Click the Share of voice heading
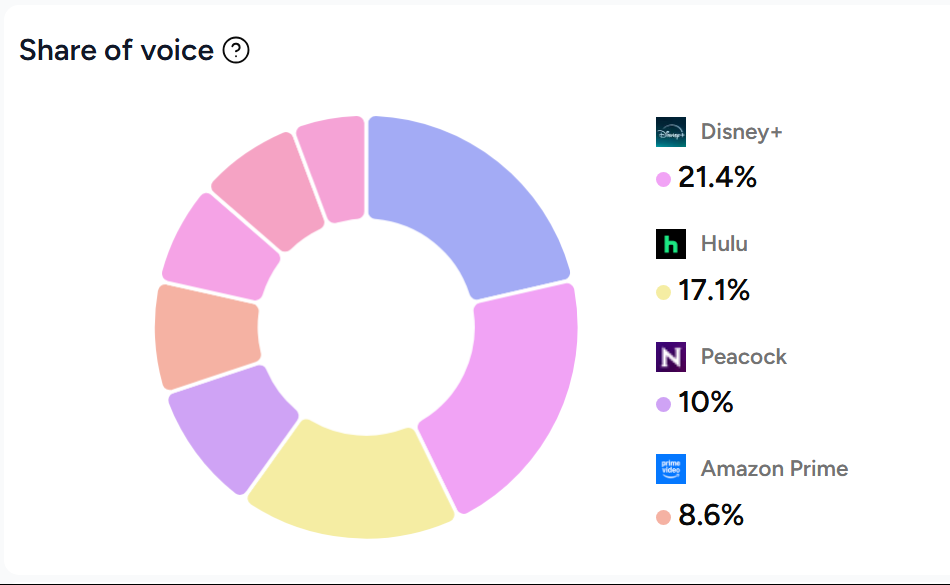This screenshot has width=950, height=585. [x=116, y=50]
